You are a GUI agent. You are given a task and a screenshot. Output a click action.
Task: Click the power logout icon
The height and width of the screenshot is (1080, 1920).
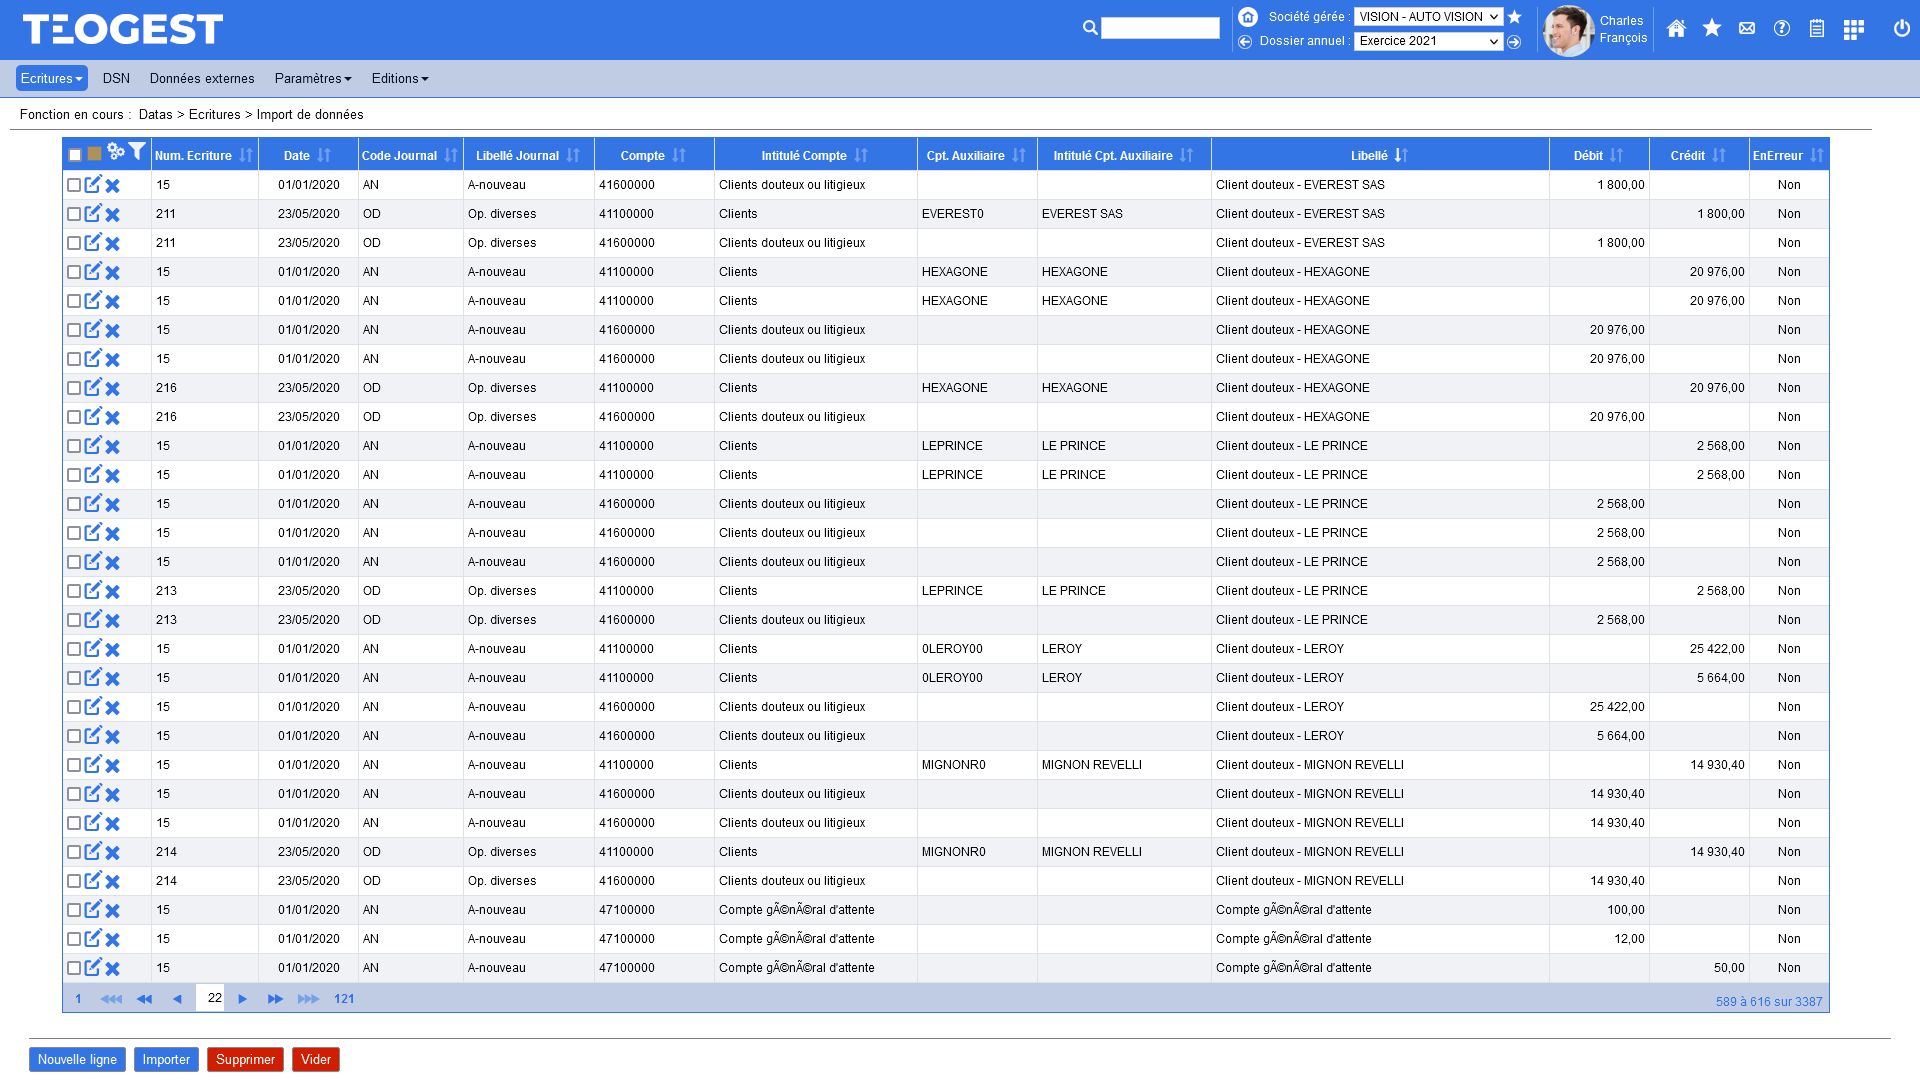pos(1902,29)
